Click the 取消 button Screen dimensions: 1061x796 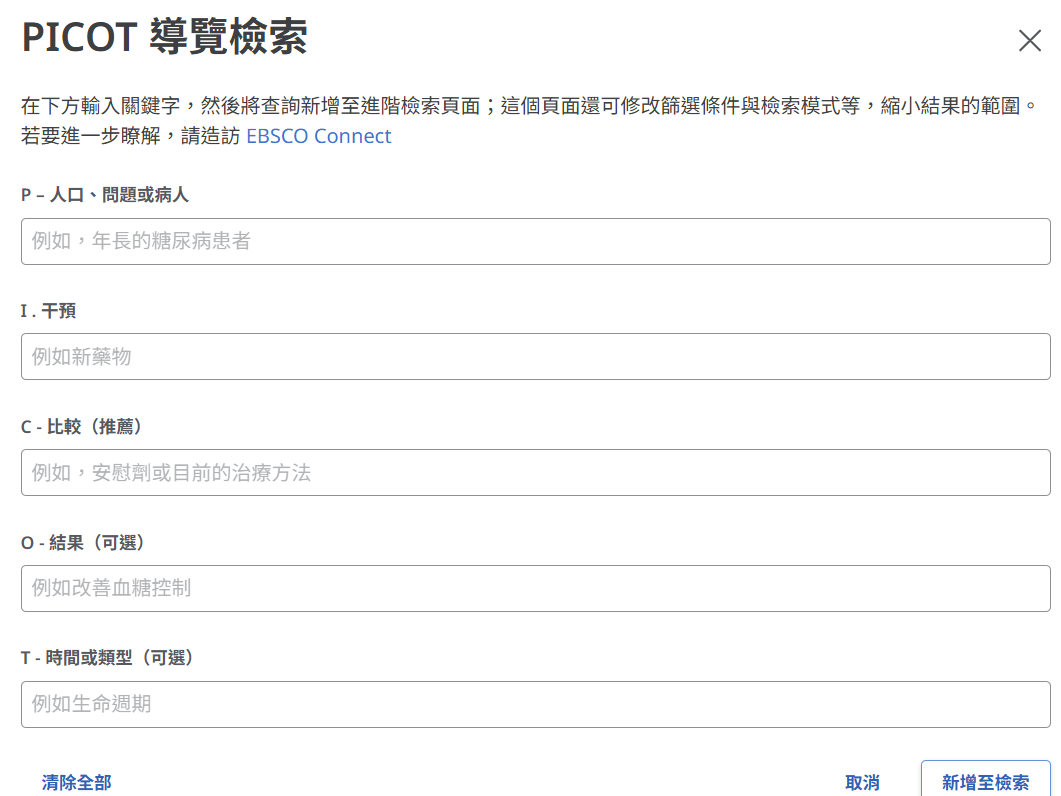(863, 783)
